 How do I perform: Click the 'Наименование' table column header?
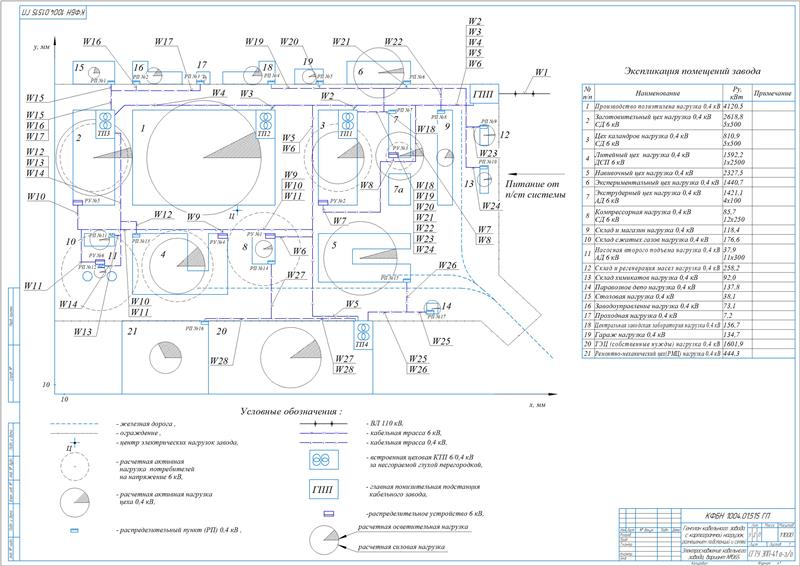658,93
